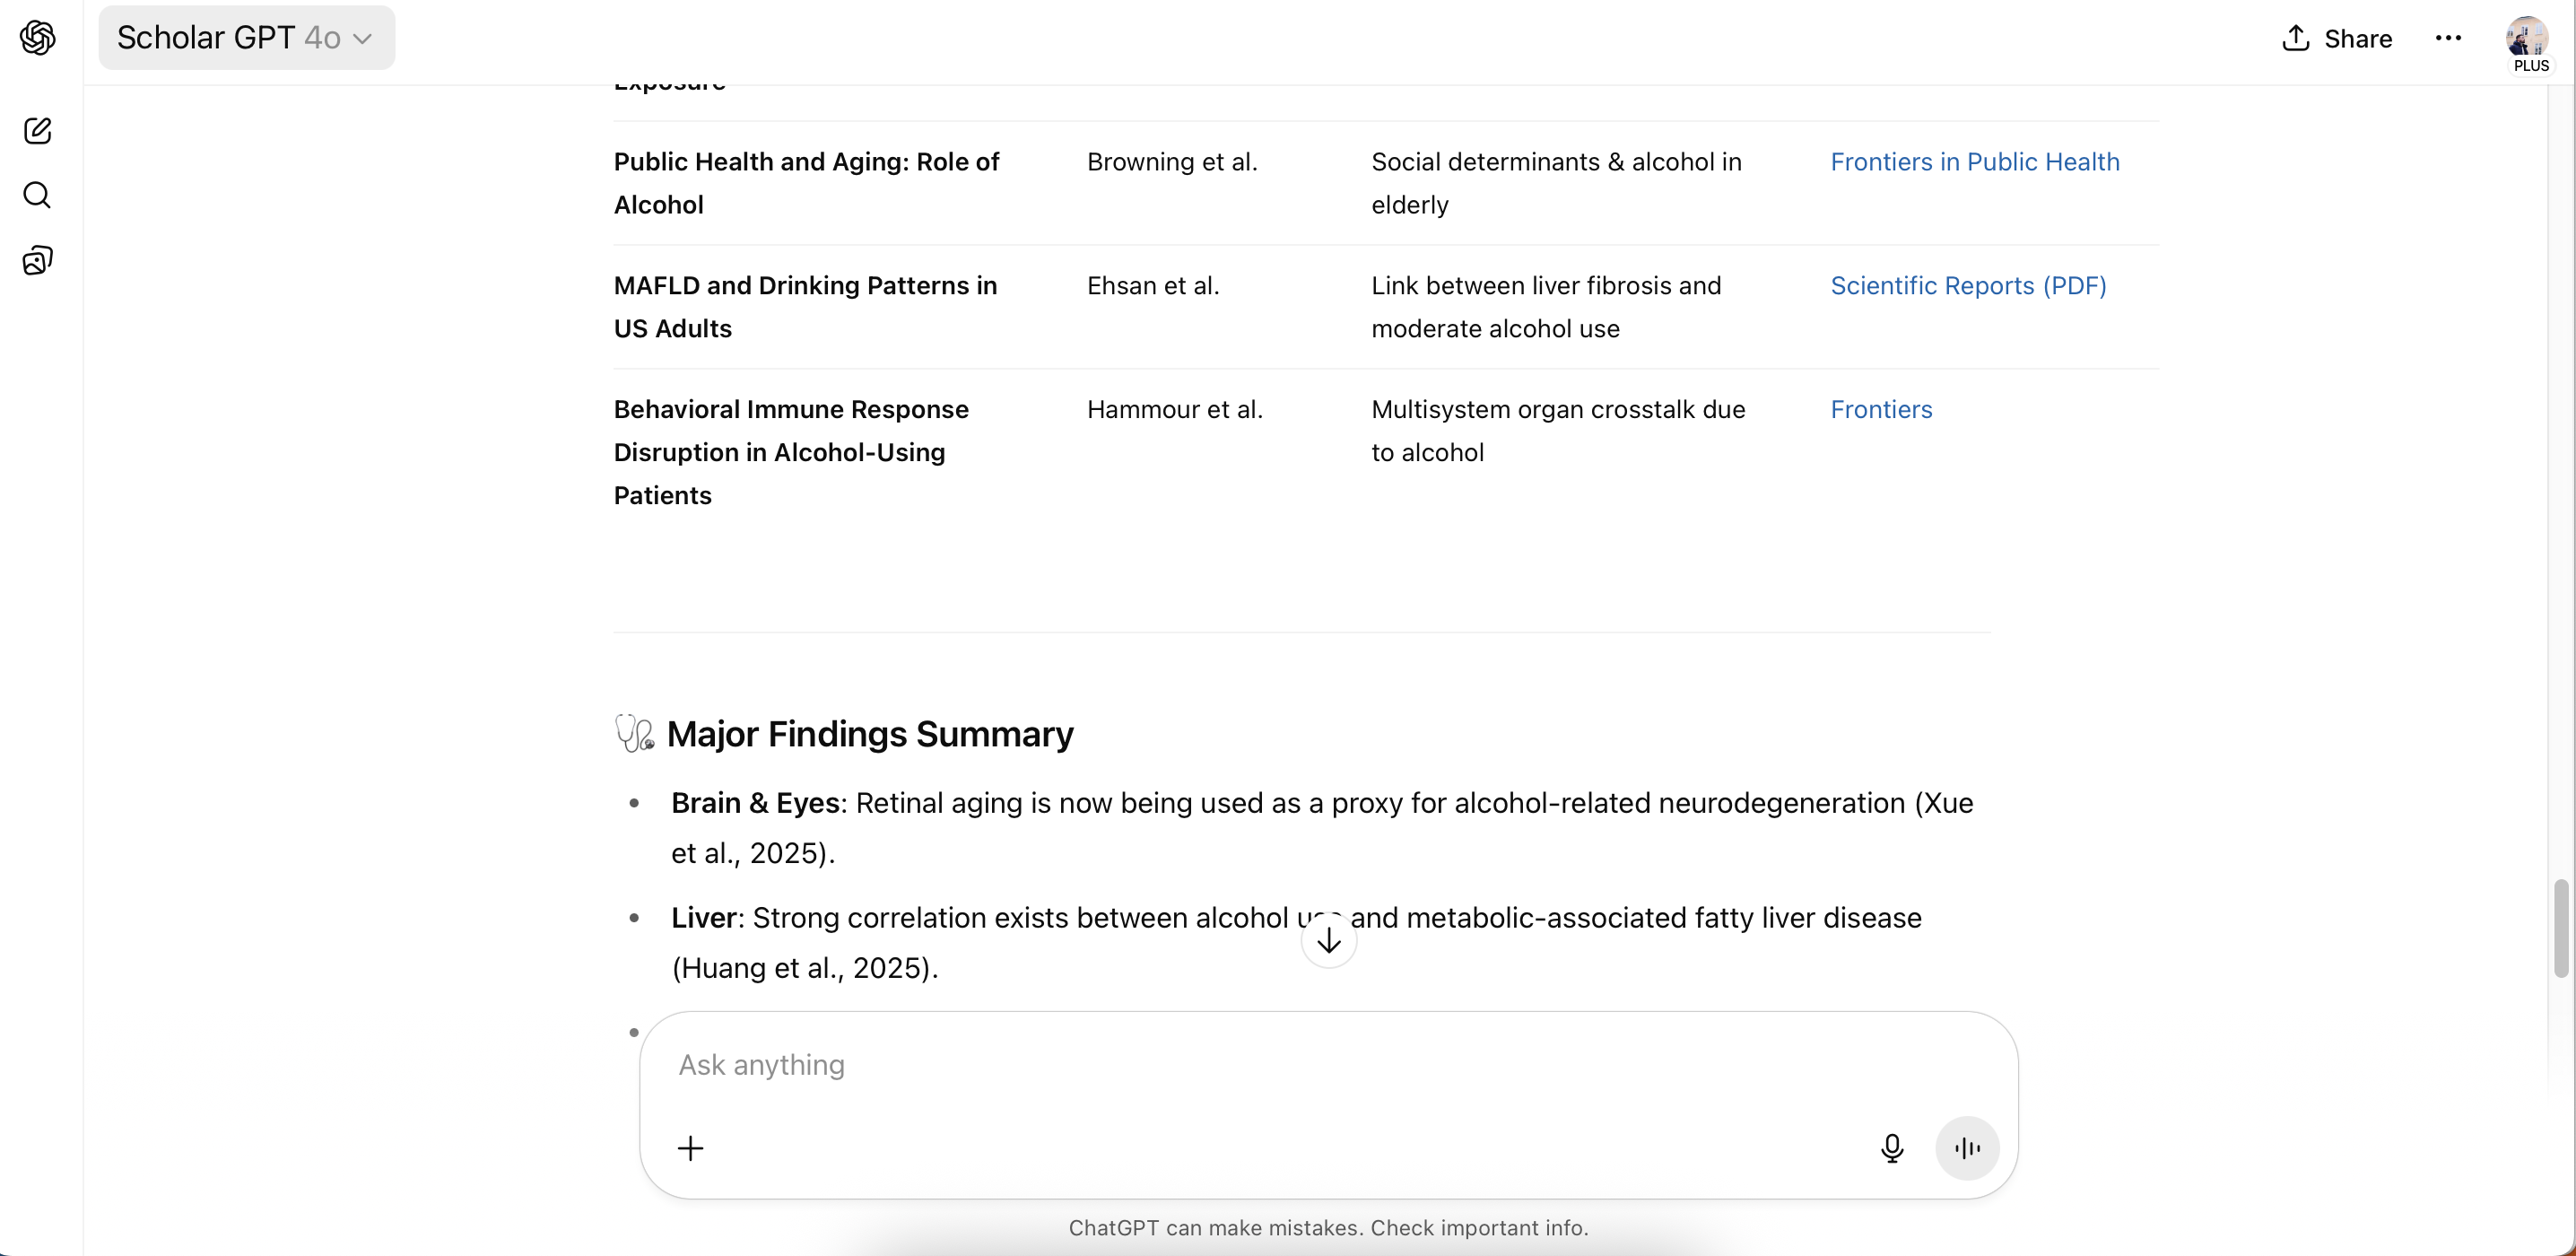
Task: Click the Share button label
Action: pos(2357,38)
